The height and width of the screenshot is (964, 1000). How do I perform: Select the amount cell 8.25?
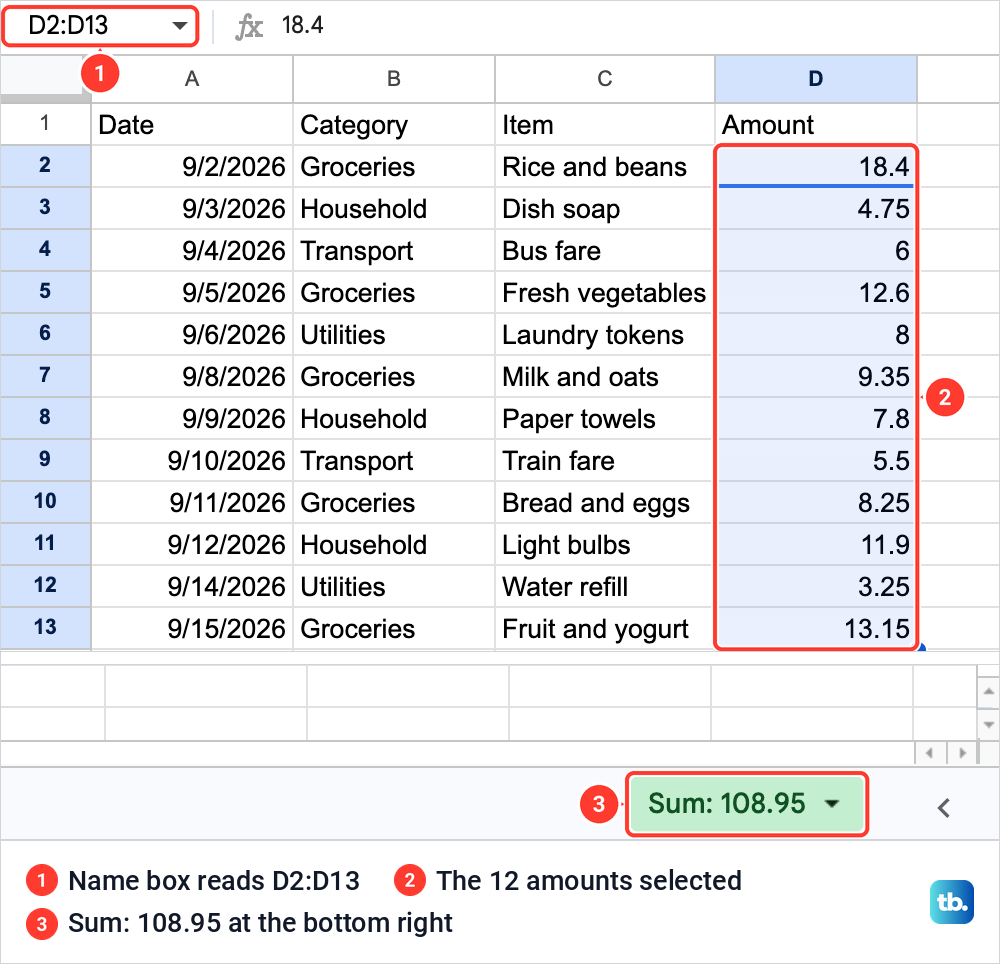click(x=816, y=502)
